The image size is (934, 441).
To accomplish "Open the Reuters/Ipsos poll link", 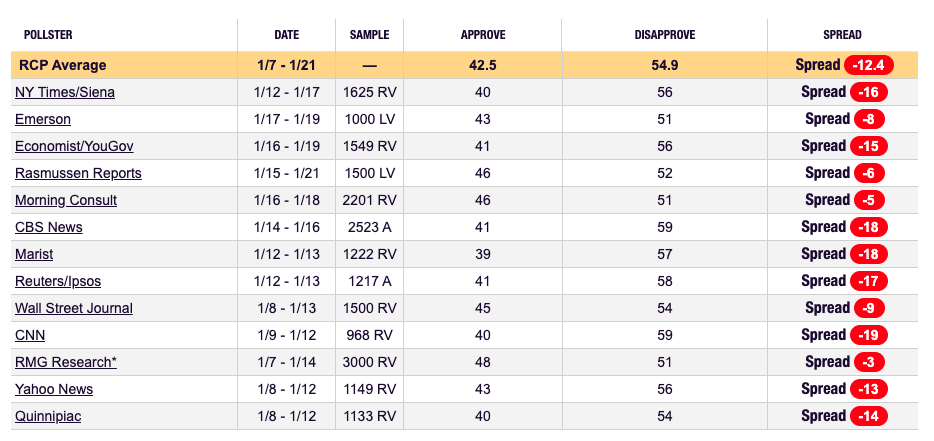I will tap(58, 281).
